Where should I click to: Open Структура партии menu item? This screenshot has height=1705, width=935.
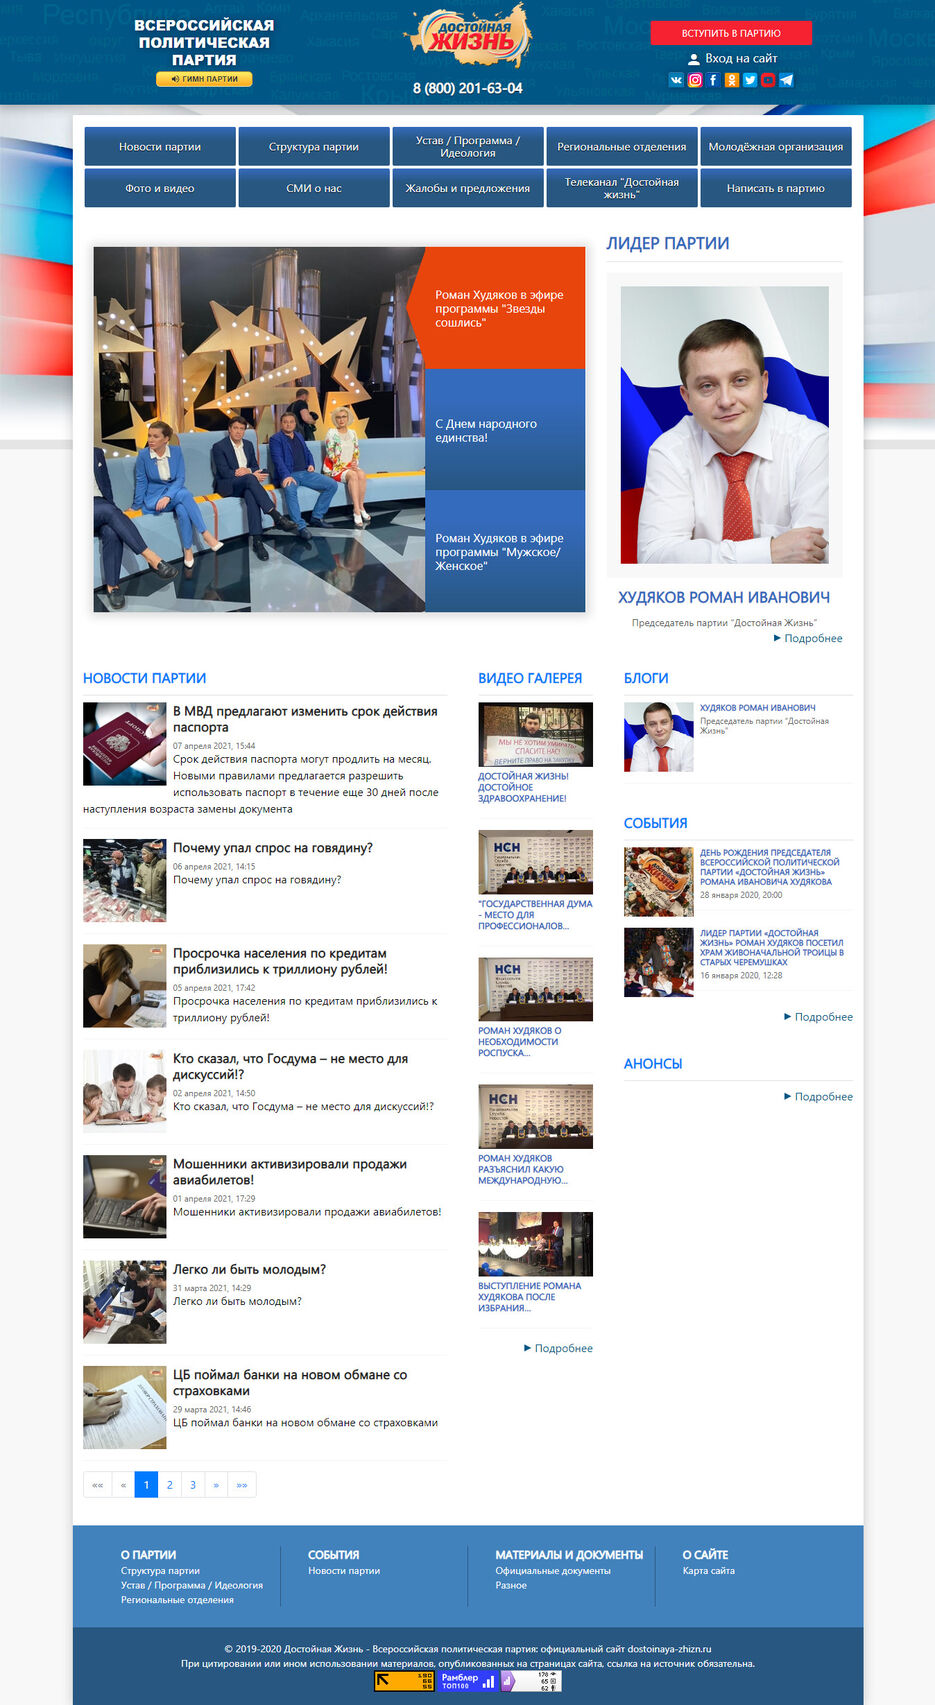[314, 146]
